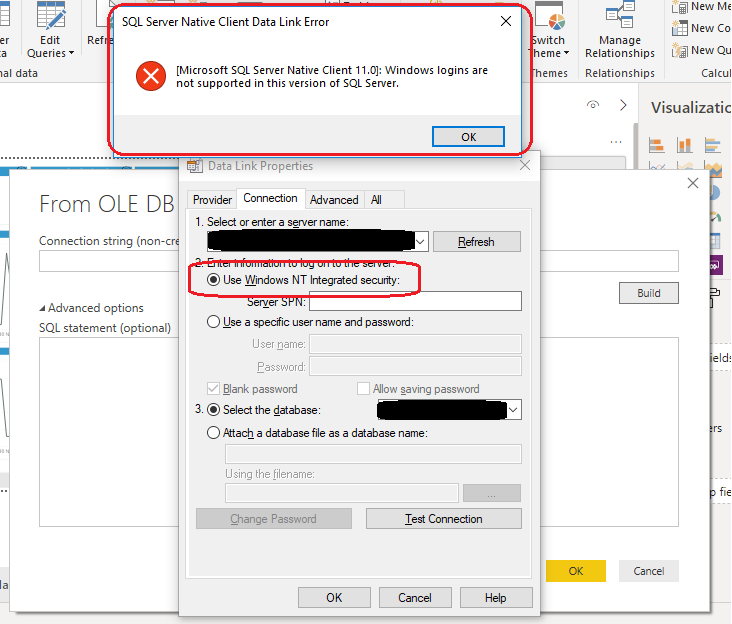Select Use Windows NT Integrated security
The image size is (732, 624).
tap(214, 280)
